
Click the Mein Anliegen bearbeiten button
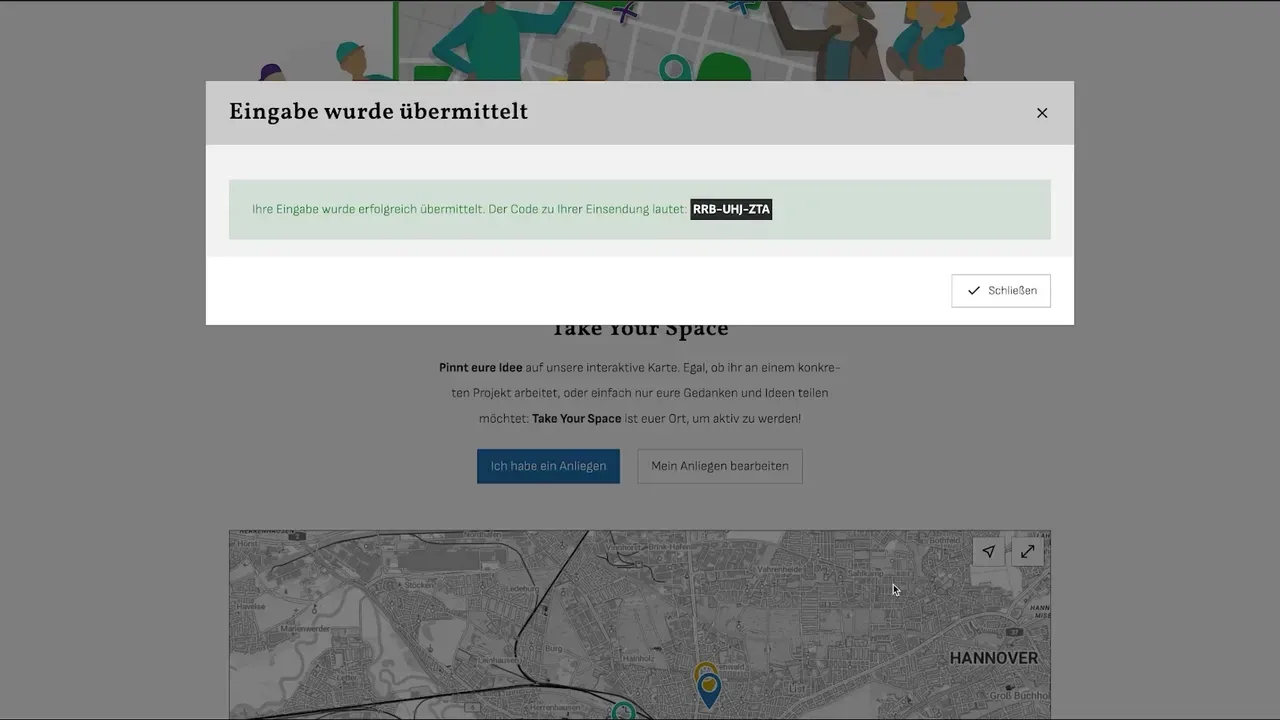coord(720,466)
